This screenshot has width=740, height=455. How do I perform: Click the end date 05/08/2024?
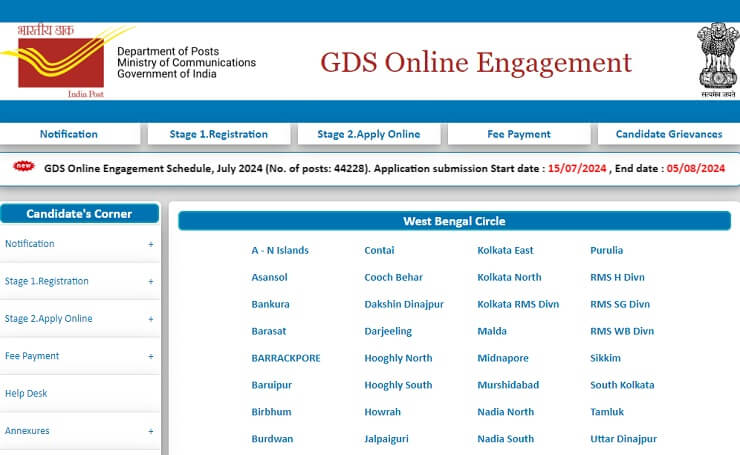tap(696, 169)
